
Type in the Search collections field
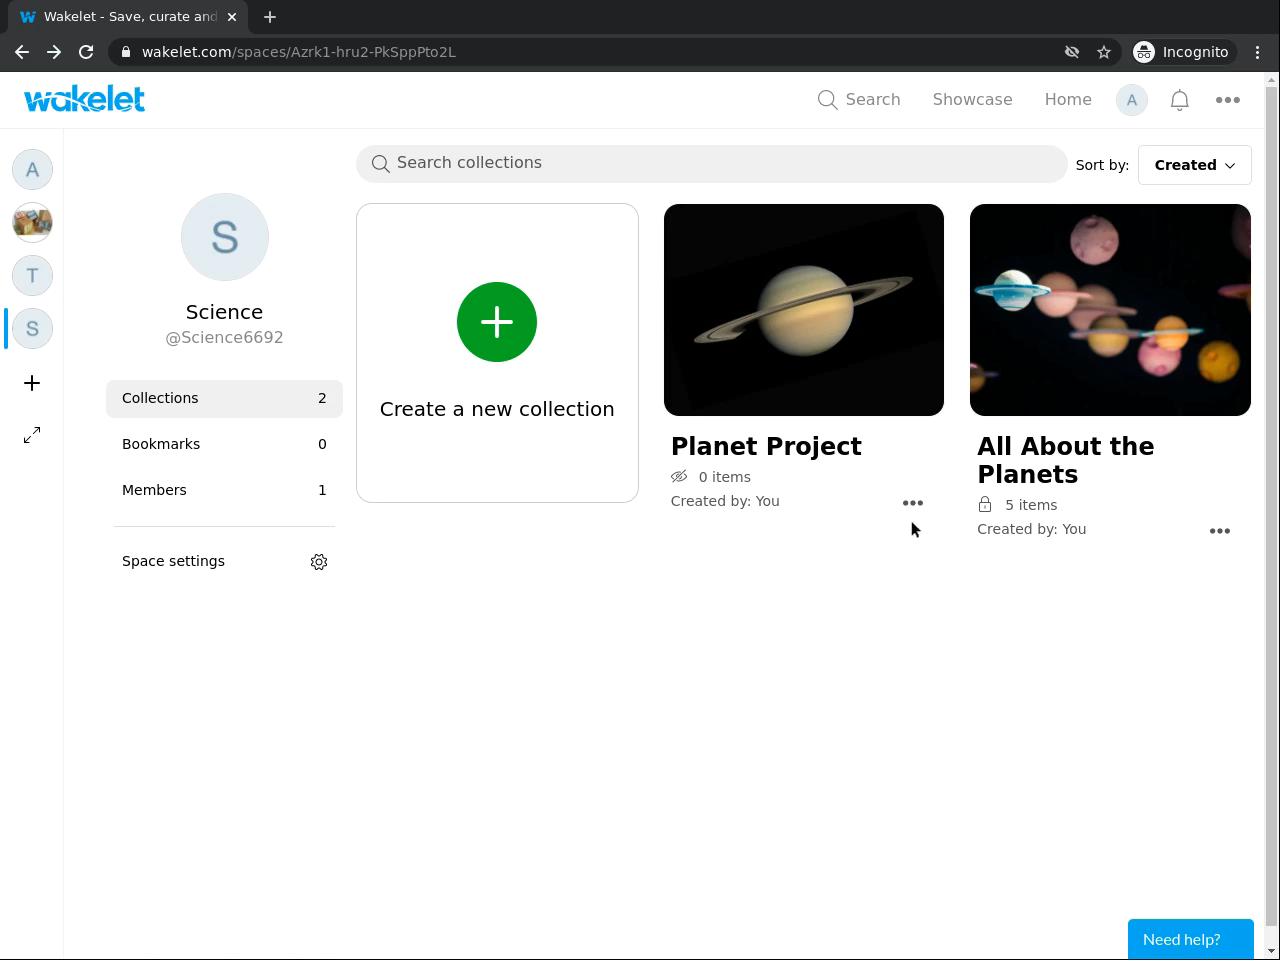[712, 163]
